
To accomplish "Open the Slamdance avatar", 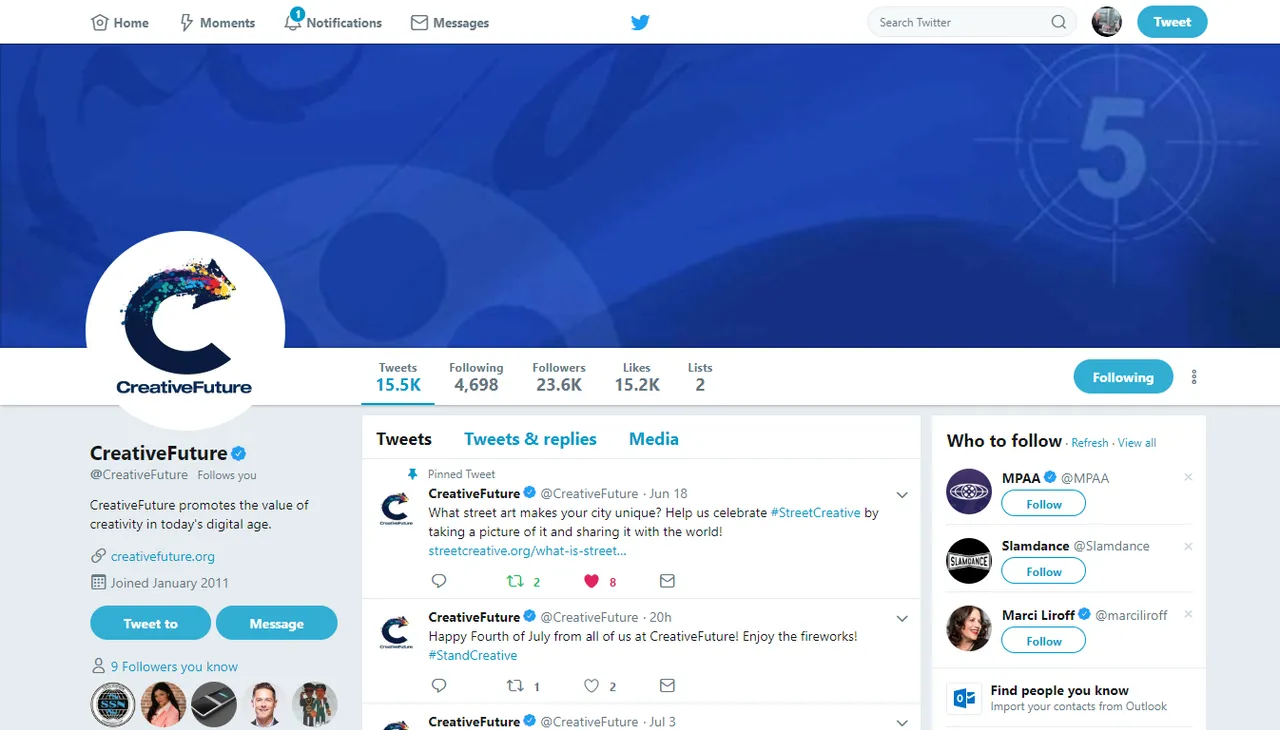I will point(969,560).
